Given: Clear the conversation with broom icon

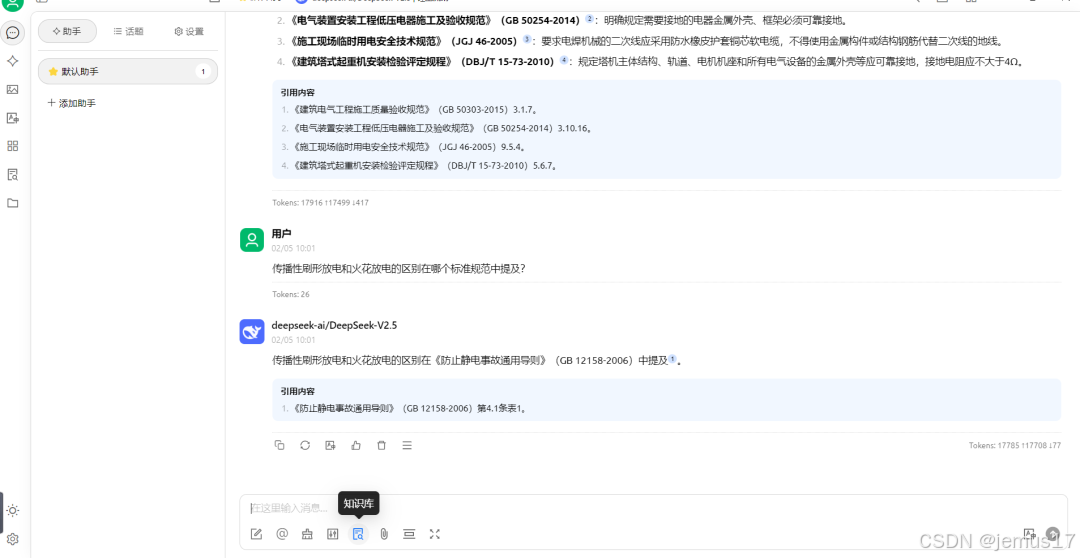Looking at the screenshot, I should point(307,534).
